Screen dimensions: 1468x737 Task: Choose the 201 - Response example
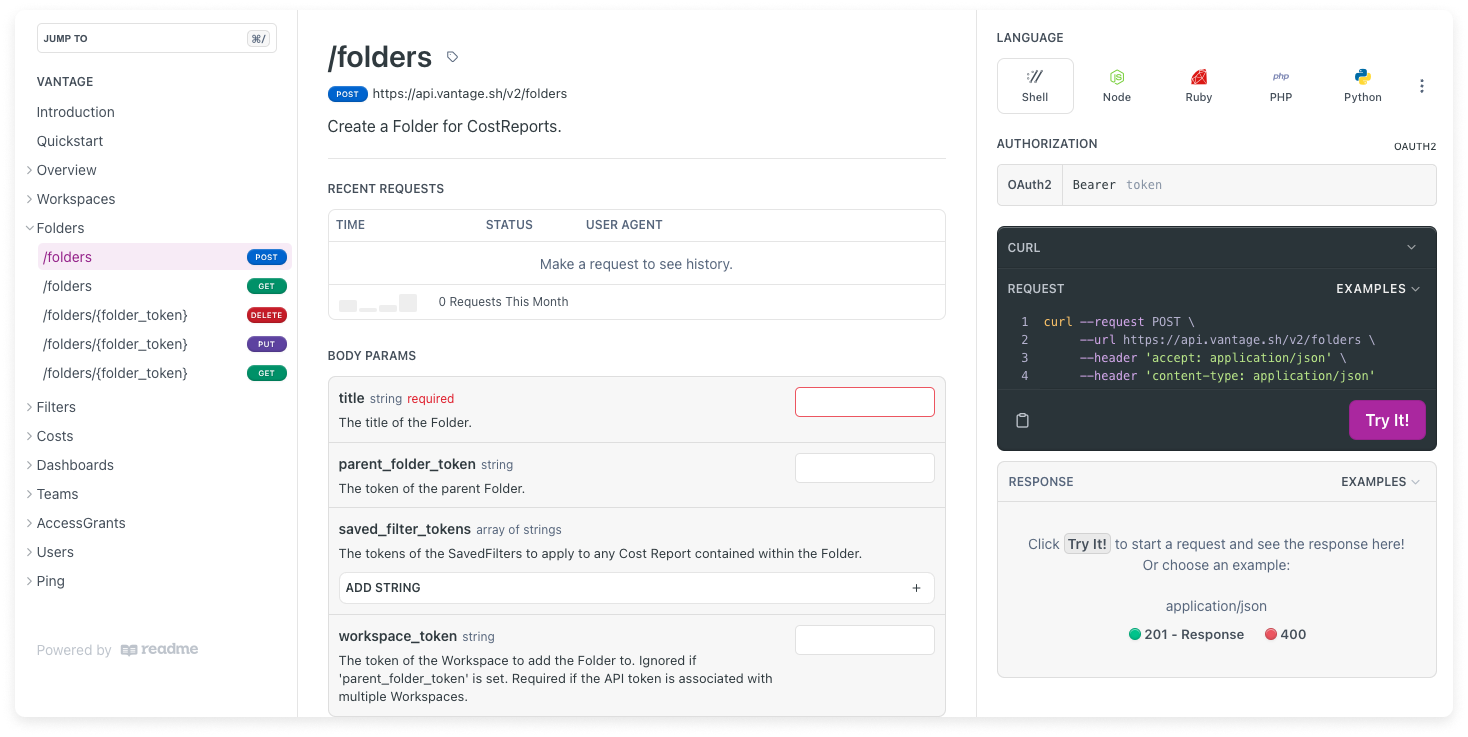coord(1186,634)
